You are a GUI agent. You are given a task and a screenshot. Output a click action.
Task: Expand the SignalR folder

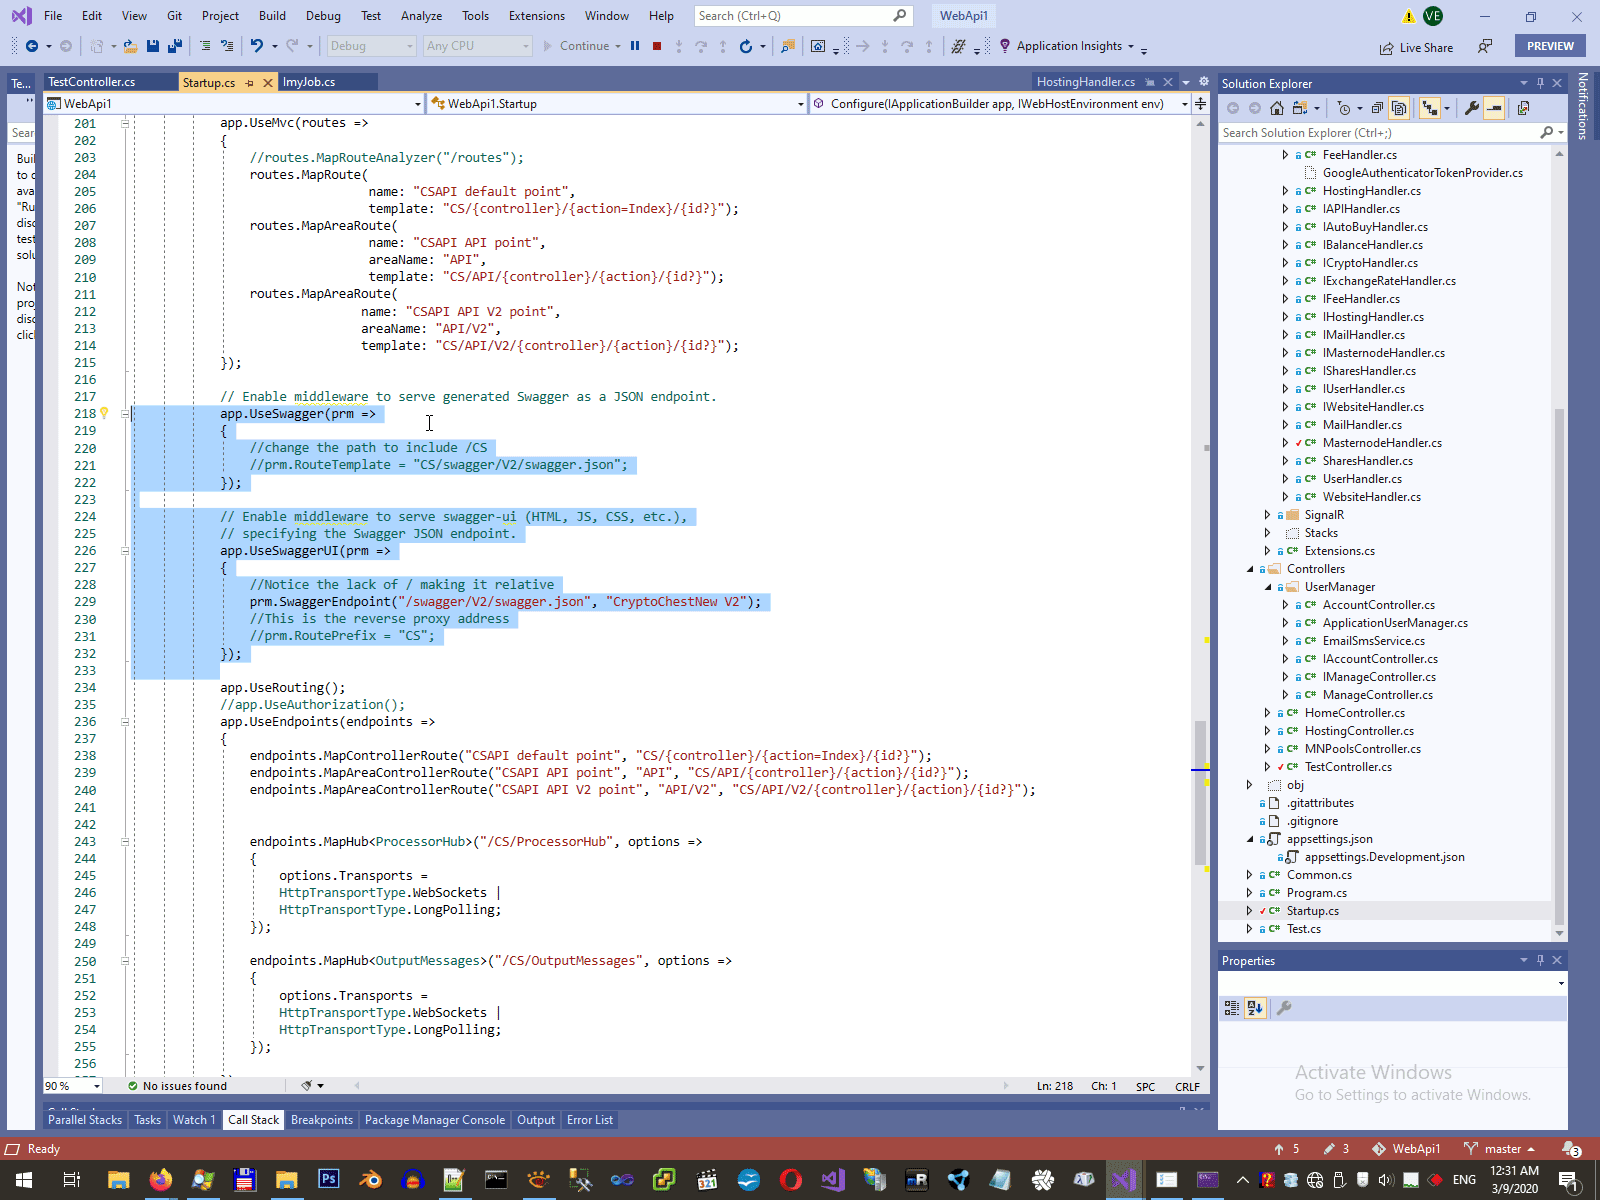point(1268,515)
